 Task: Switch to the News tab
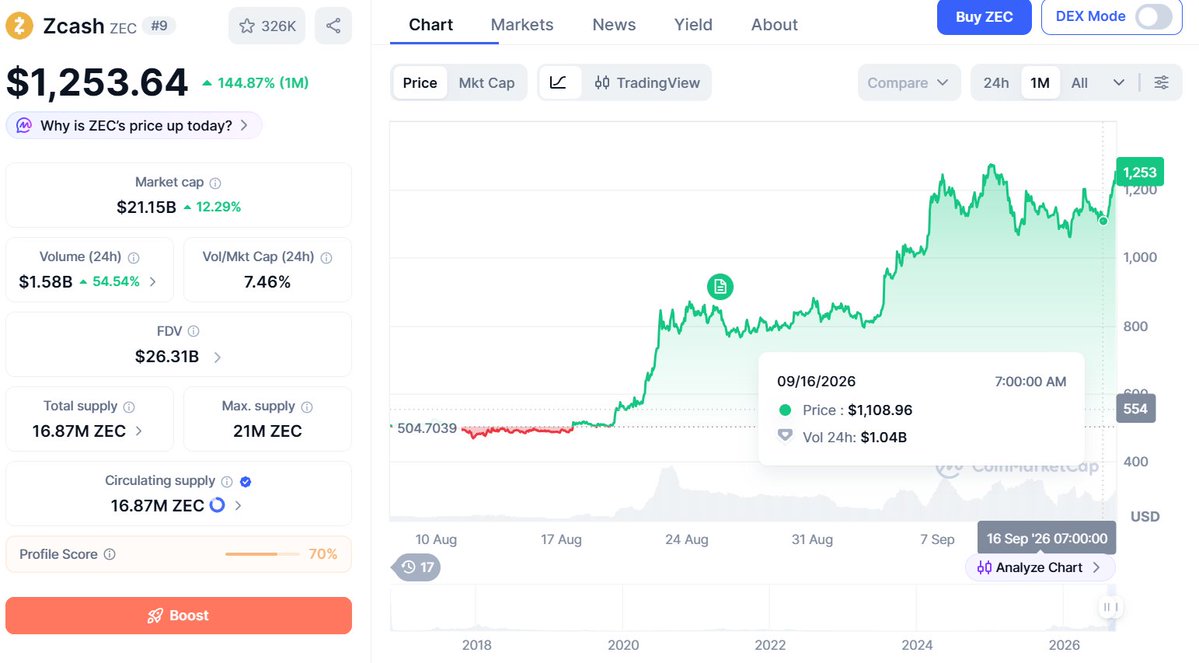614,24
